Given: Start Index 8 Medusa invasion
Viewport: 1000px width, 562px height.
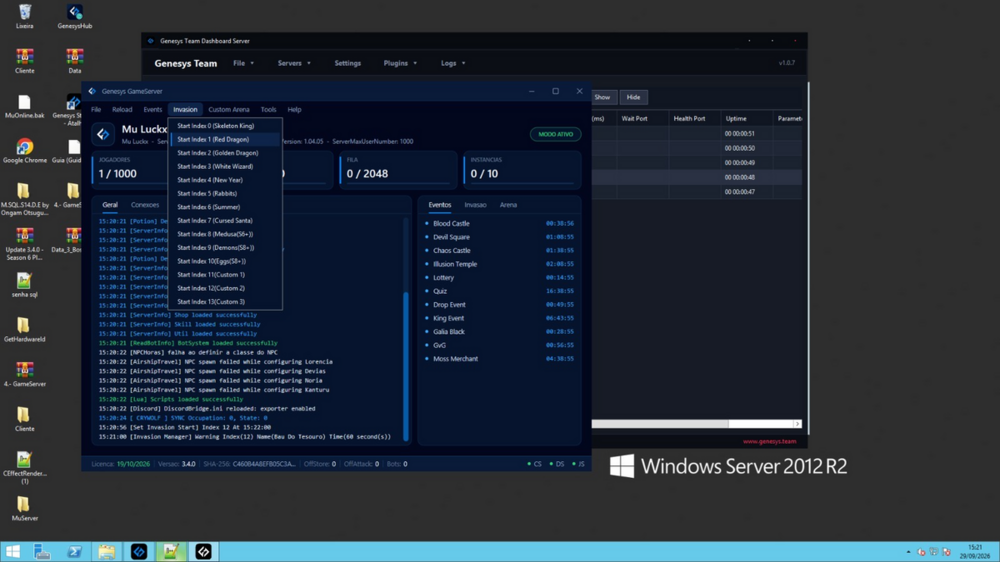Looking at the screenshot, I should pos(226,234).
